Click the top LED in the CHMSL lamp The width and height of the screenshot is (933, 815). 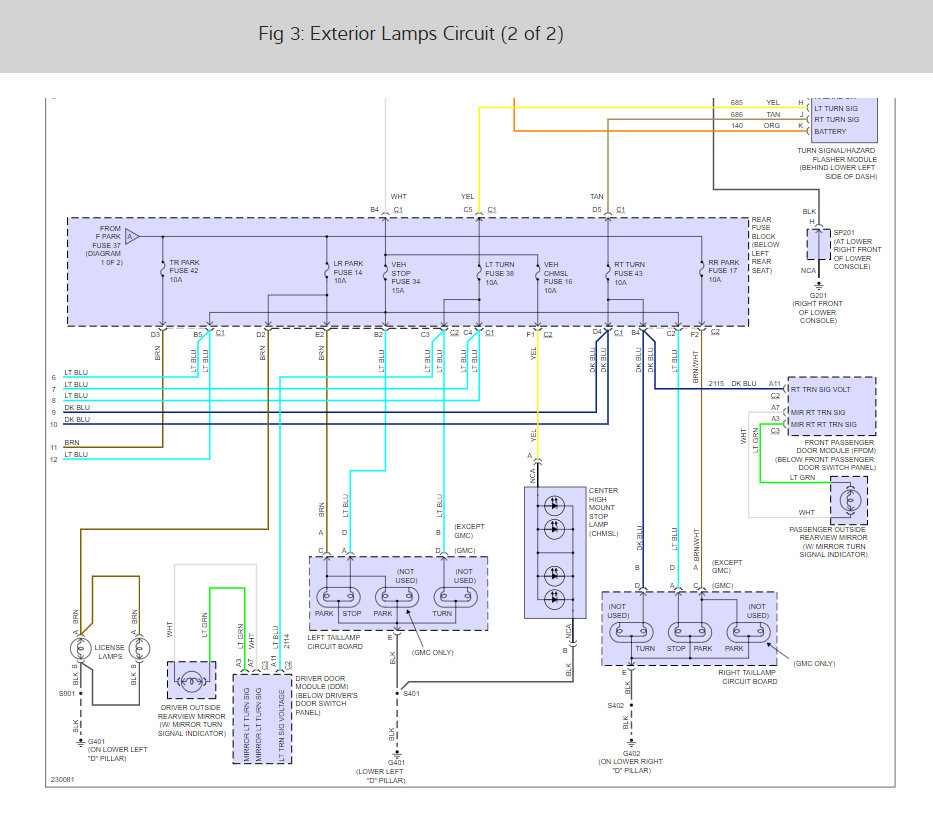coord(555,506)
